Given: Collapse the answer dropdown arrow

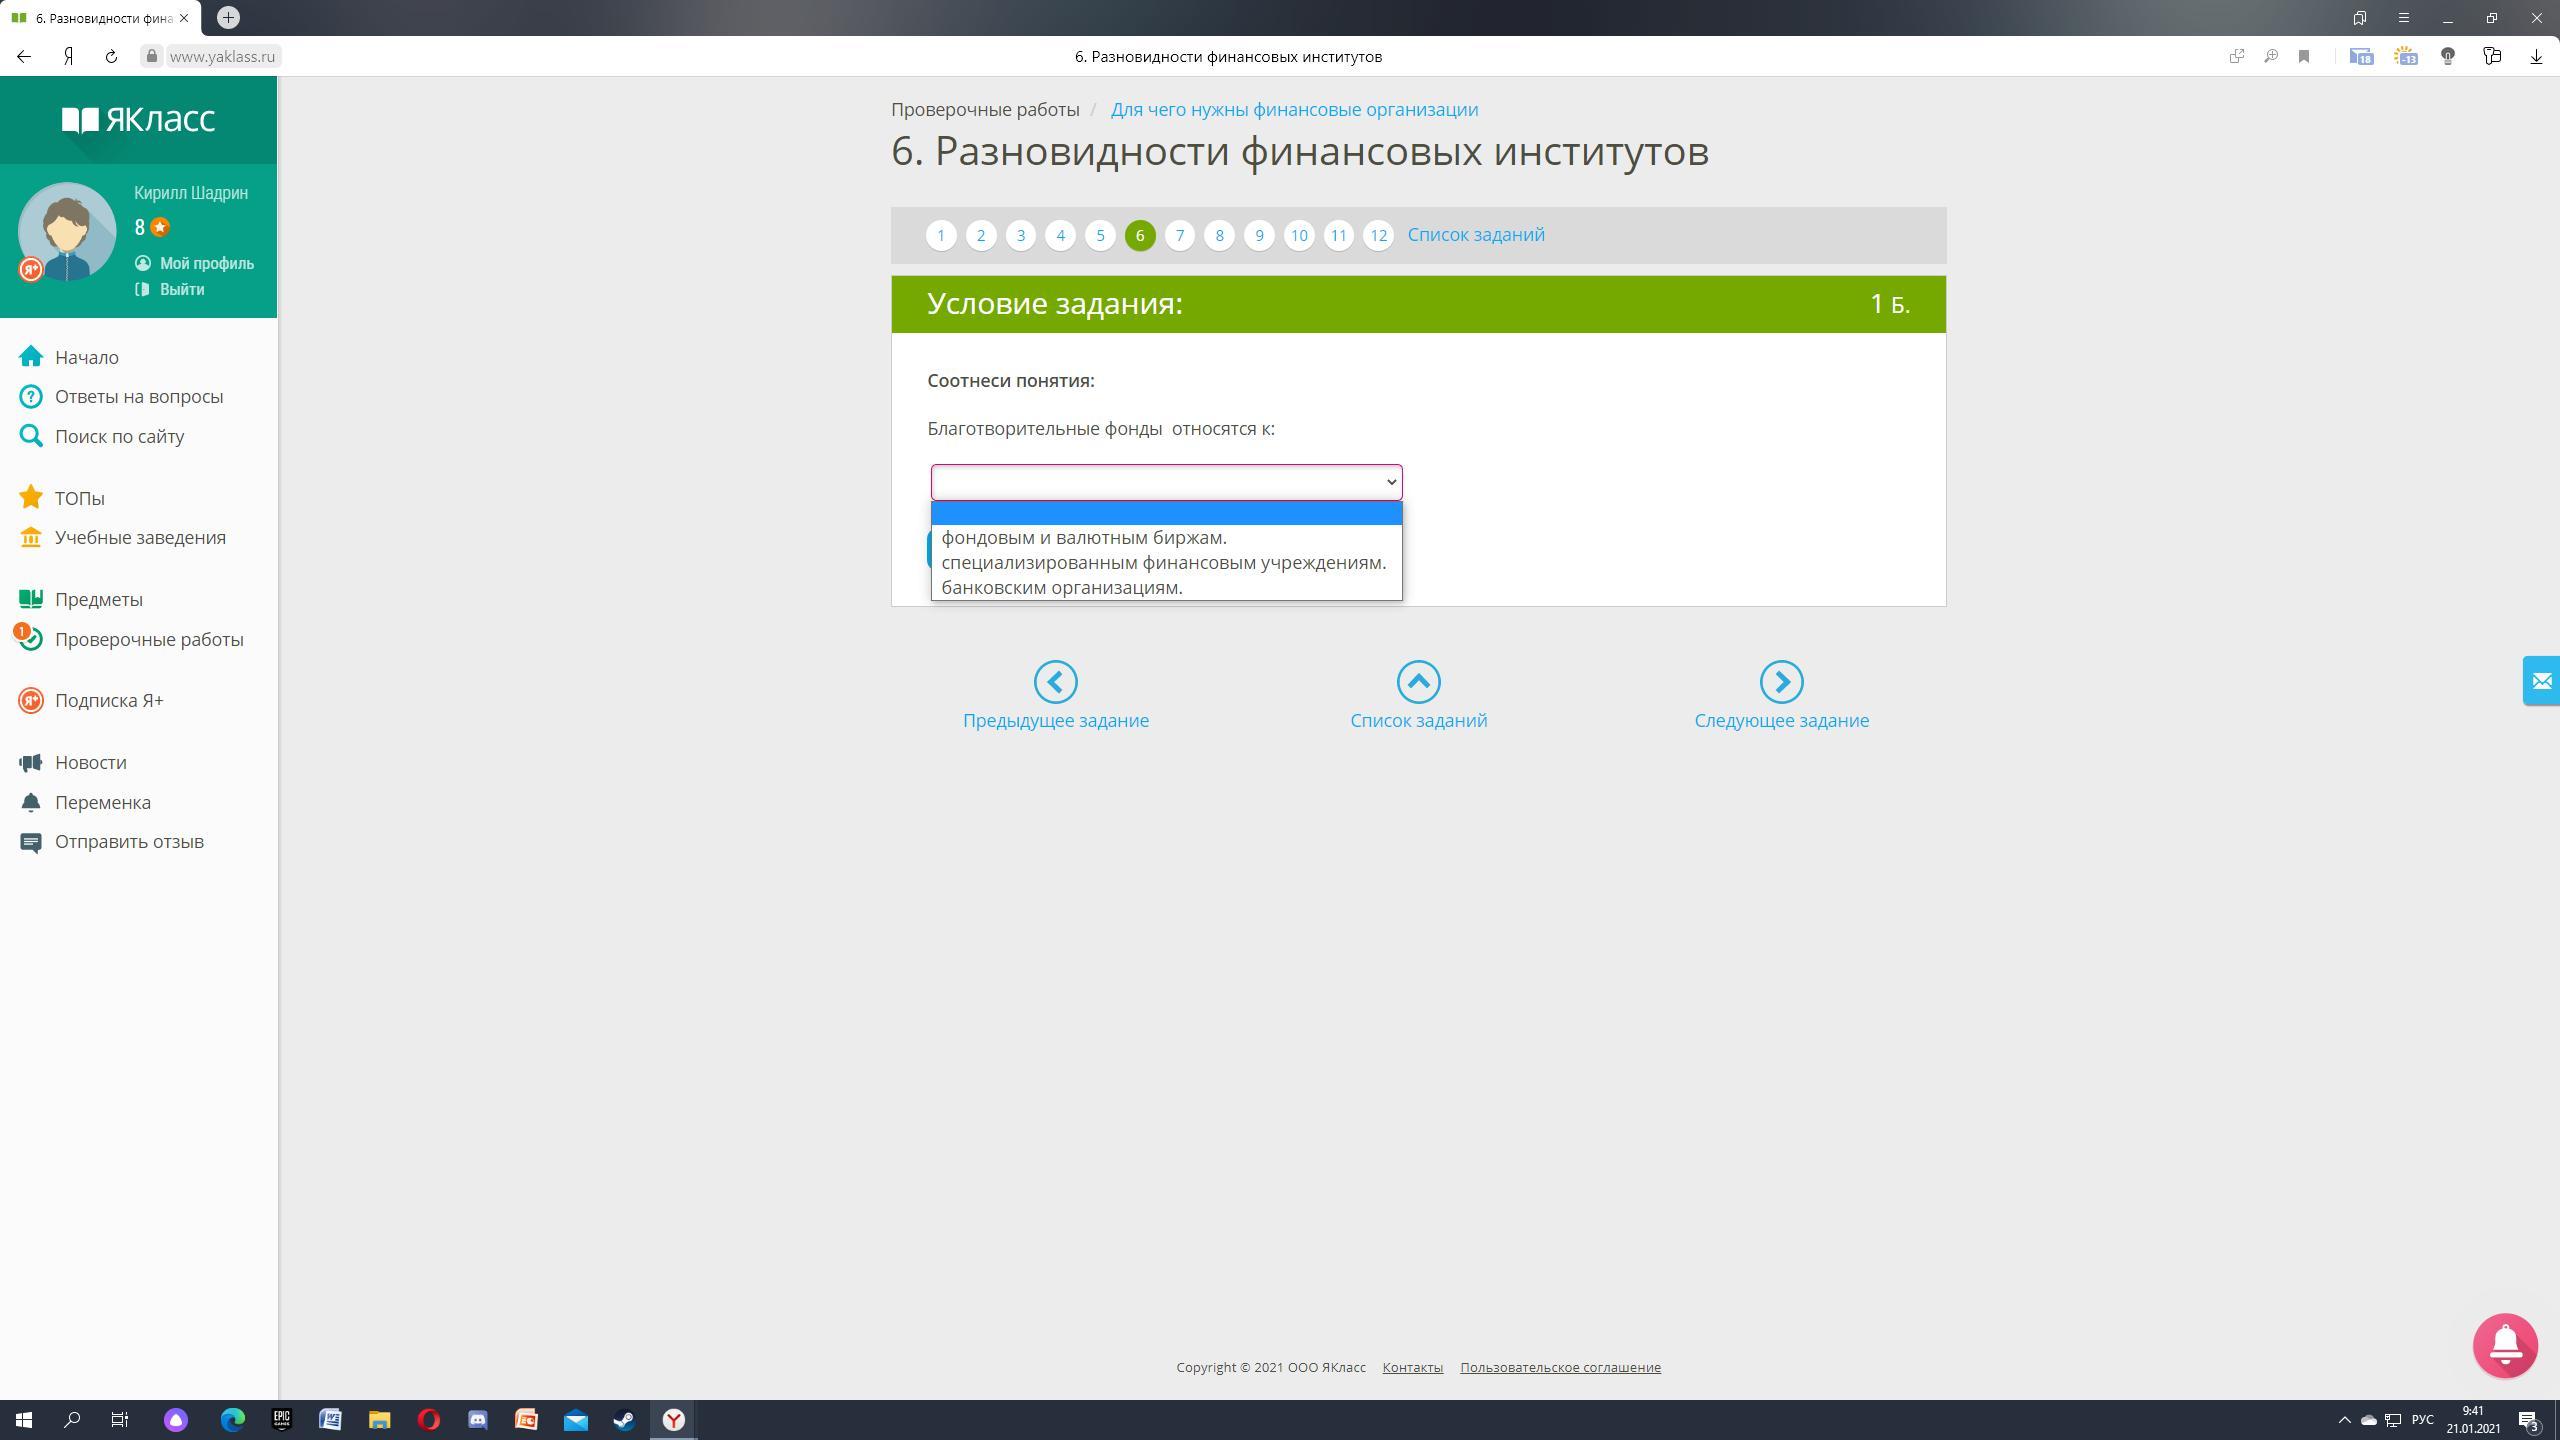Looking at the screenshot, I should coord(1390,483).
